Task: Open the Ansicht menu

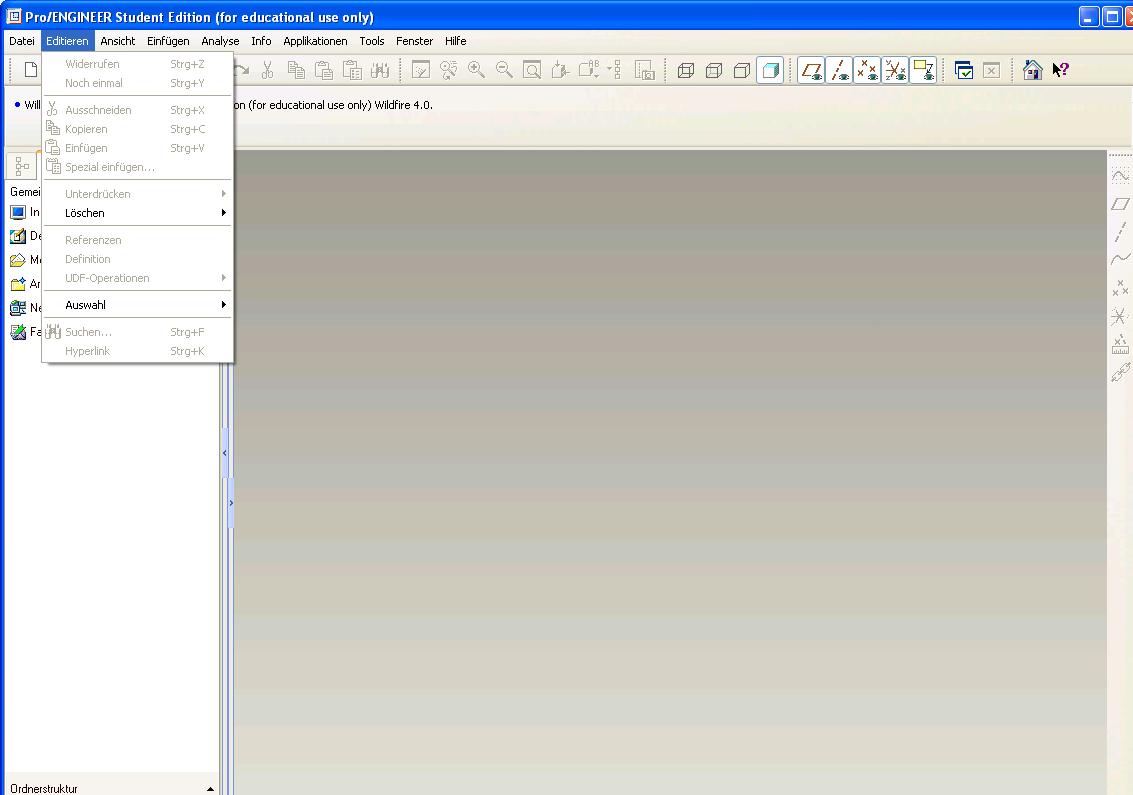Action: click(x=118, y=41)
